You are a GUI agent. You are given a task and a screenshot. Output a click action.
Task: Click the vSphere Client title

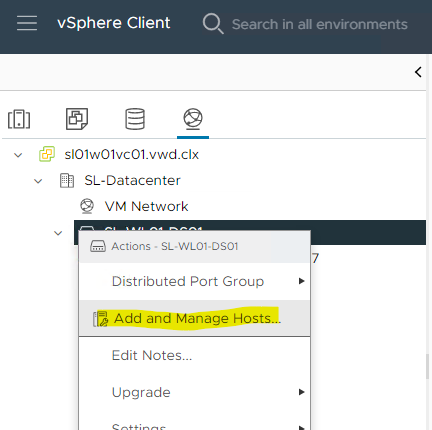pos(114,23)
